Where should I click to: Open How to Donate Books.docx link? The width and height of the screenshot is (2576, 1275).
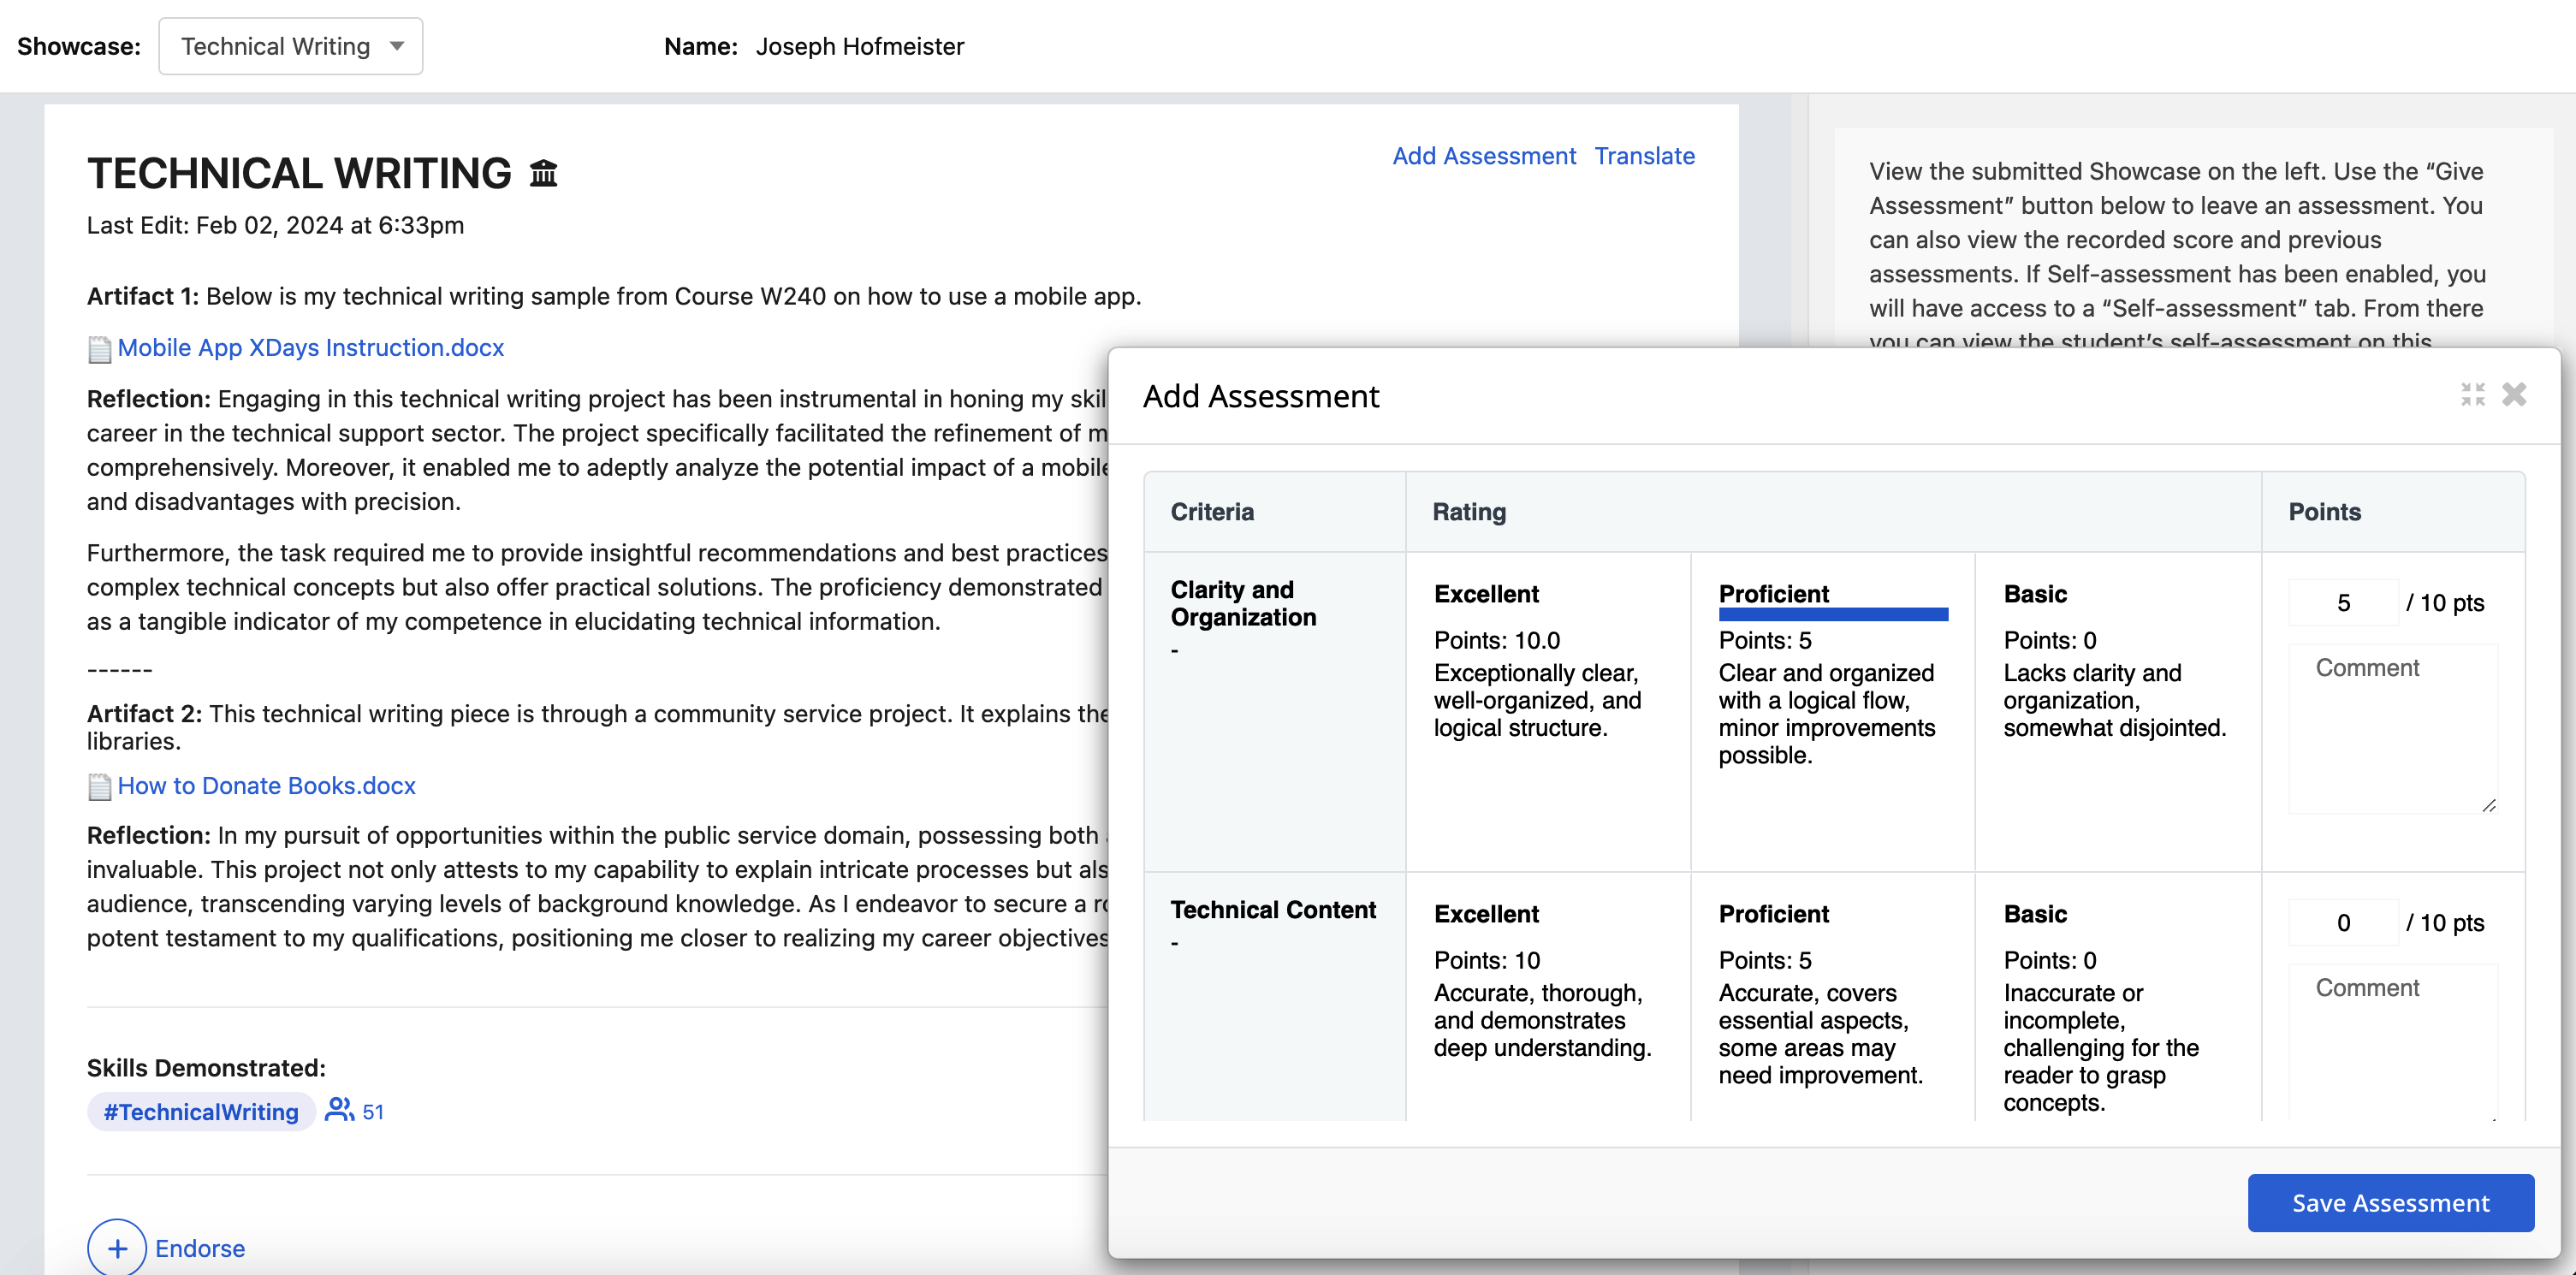point(266,786)
